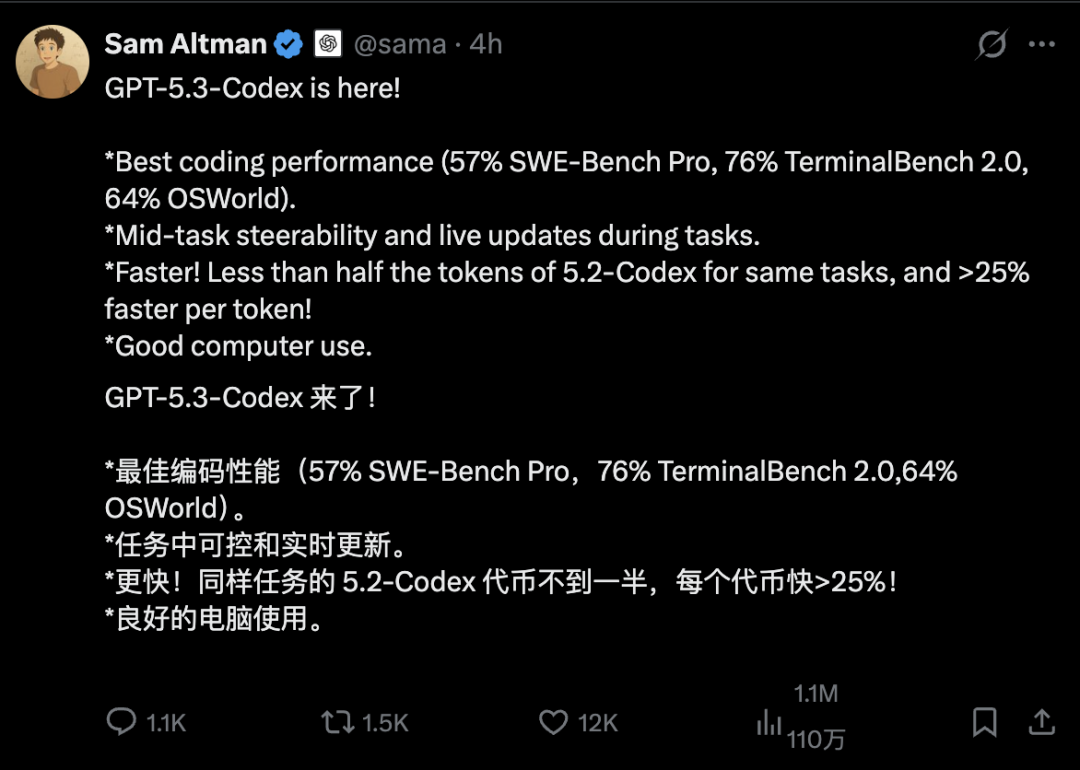Click the view analytics bar-chart icon
This screenshot has height=770, width=1080.
[769, 722]
